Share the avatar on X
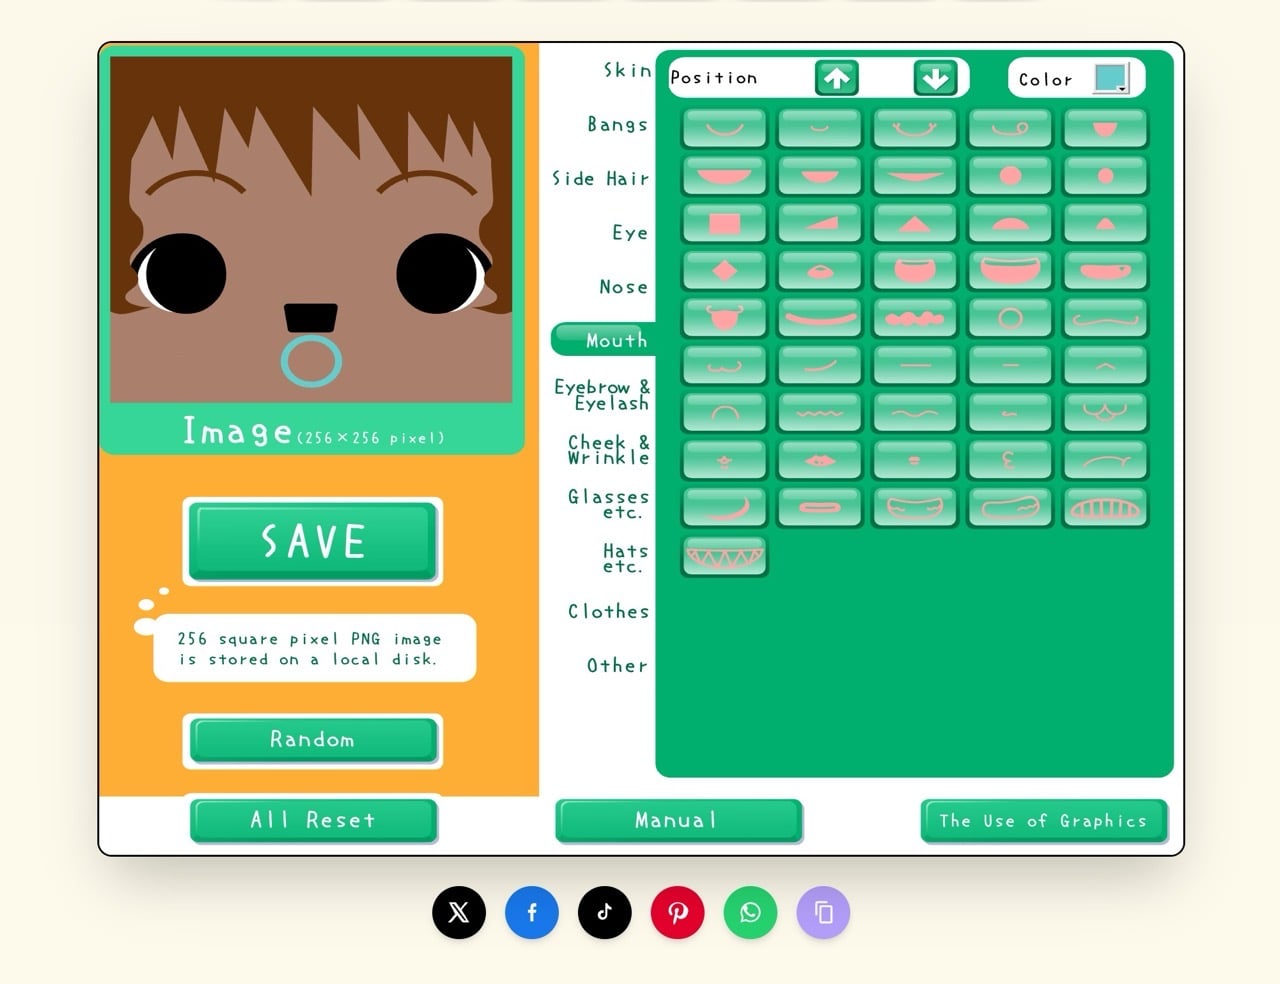Image resolution: width=1280 pixels, height=984 pixels. [x=458, y=912]
